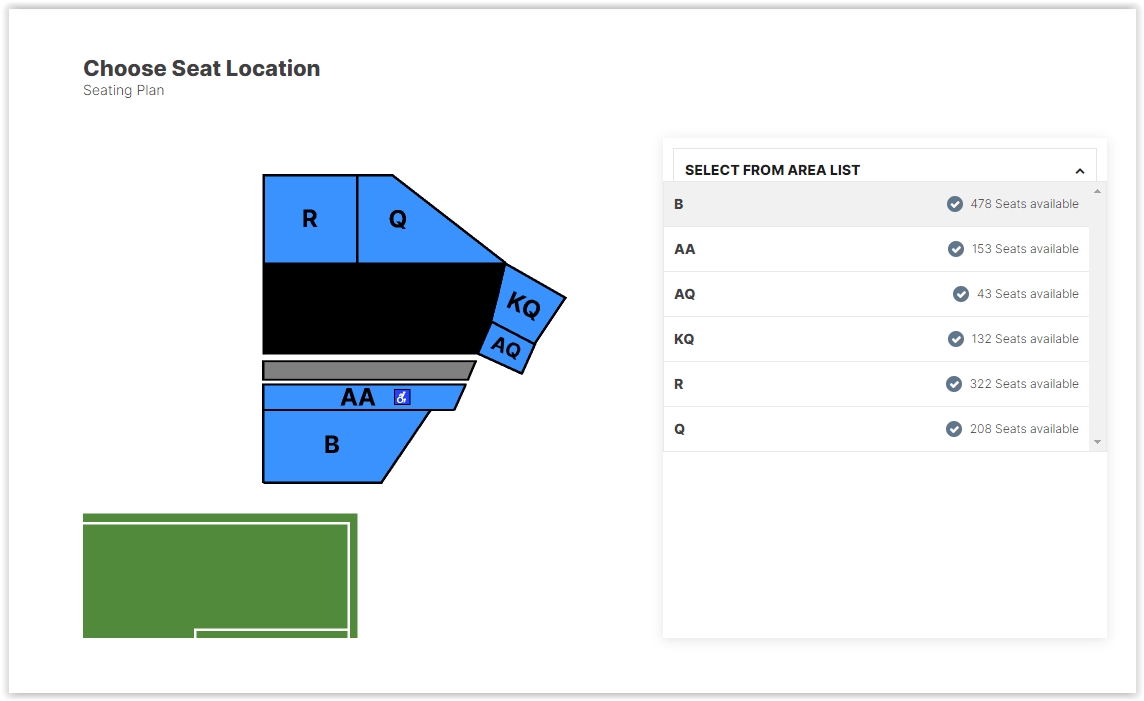1144x701 pixels.
Task: Choose the KQ row in area list
Action: [x=876, y=339]
